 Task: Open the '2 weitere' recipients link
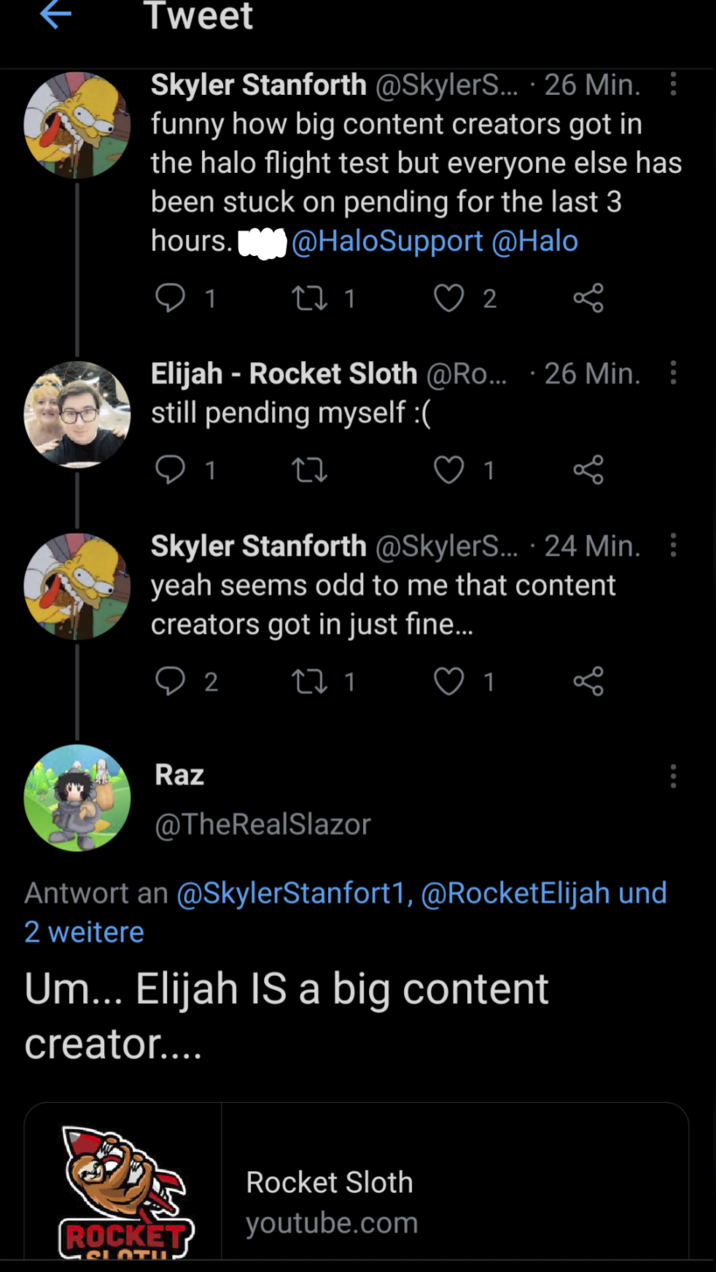(x=84, y=932)
